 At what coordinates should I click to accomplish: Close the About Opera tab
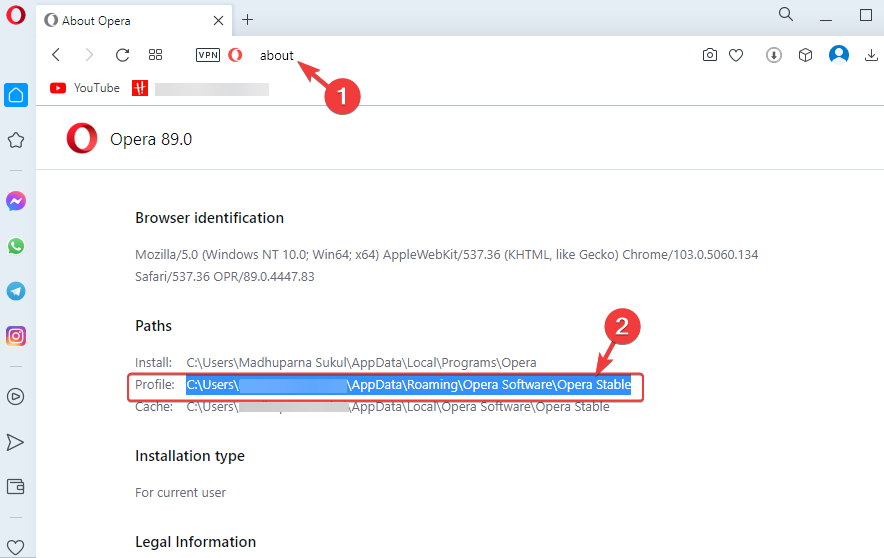click(x=218, y=21)
